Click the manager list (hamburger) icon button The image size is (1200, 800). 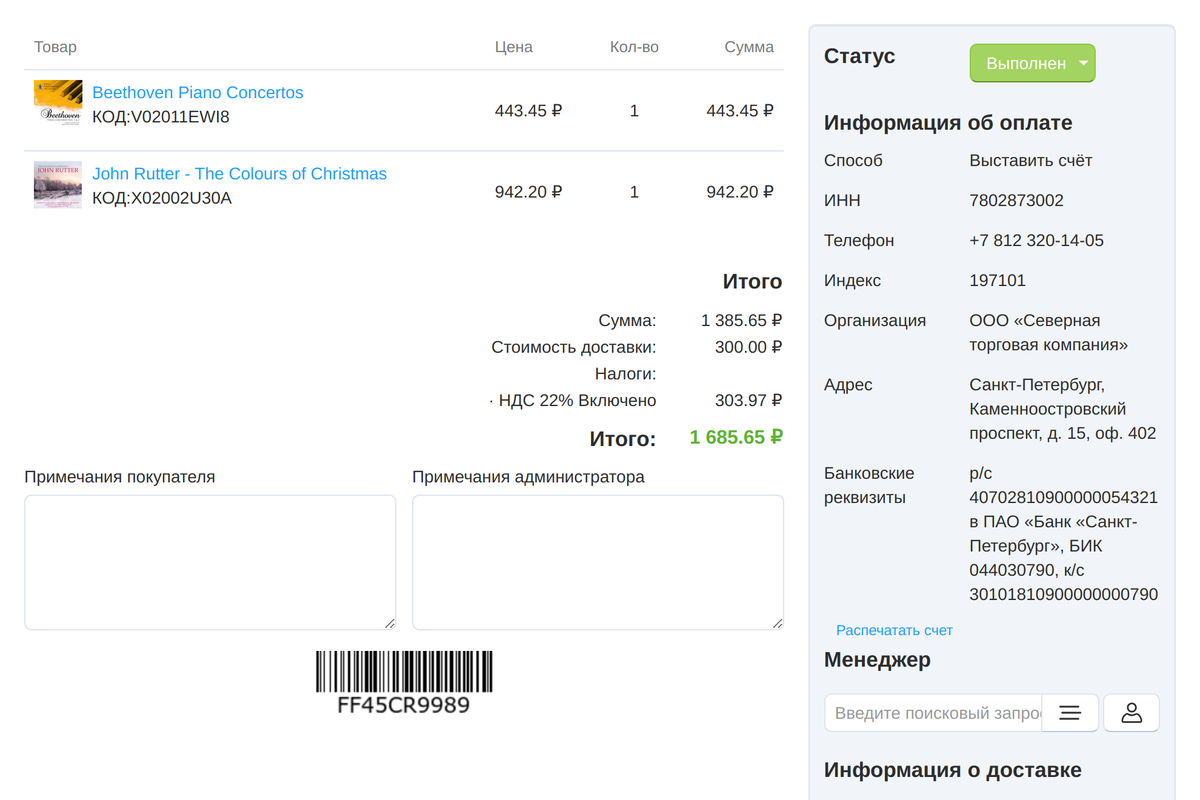pos(1070,713)
